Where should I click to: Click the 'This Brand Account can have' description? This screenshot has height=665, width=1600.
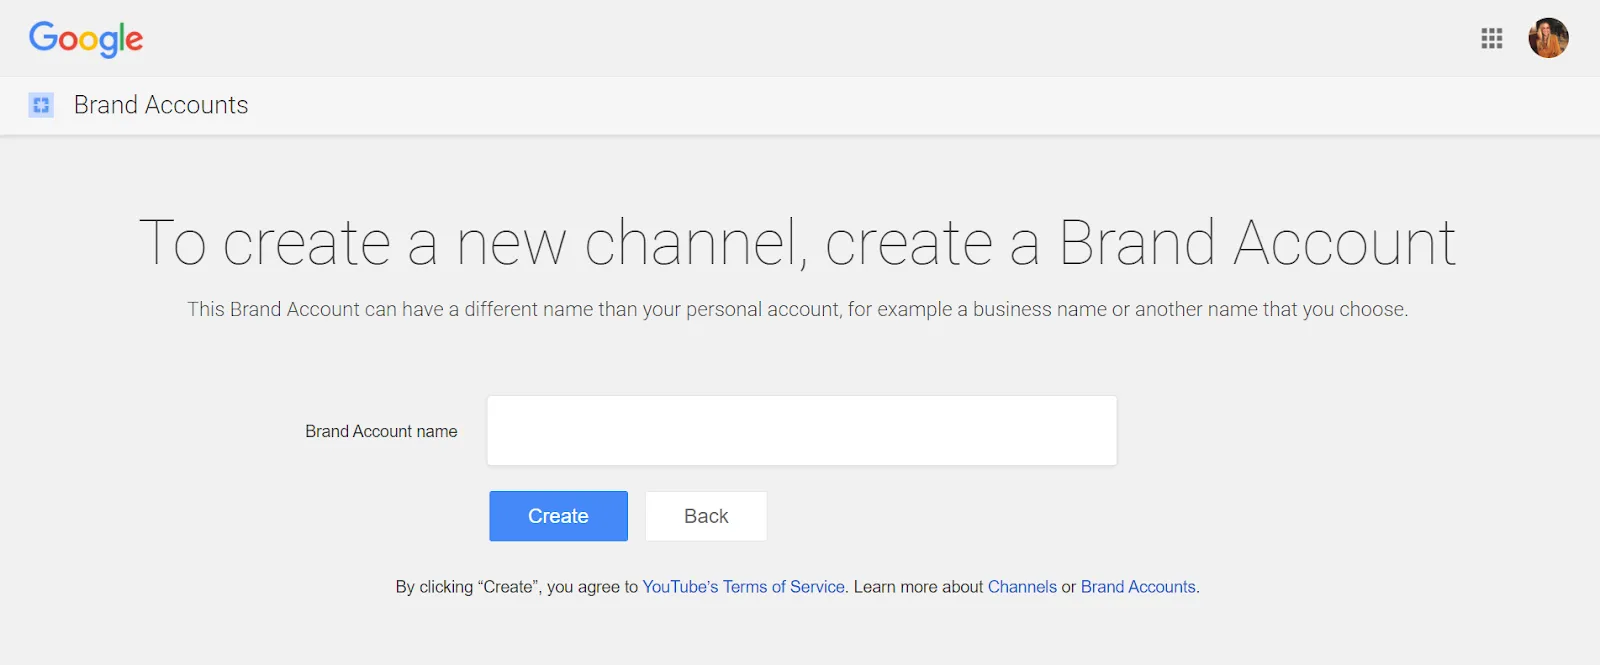[x=798, y=310]
